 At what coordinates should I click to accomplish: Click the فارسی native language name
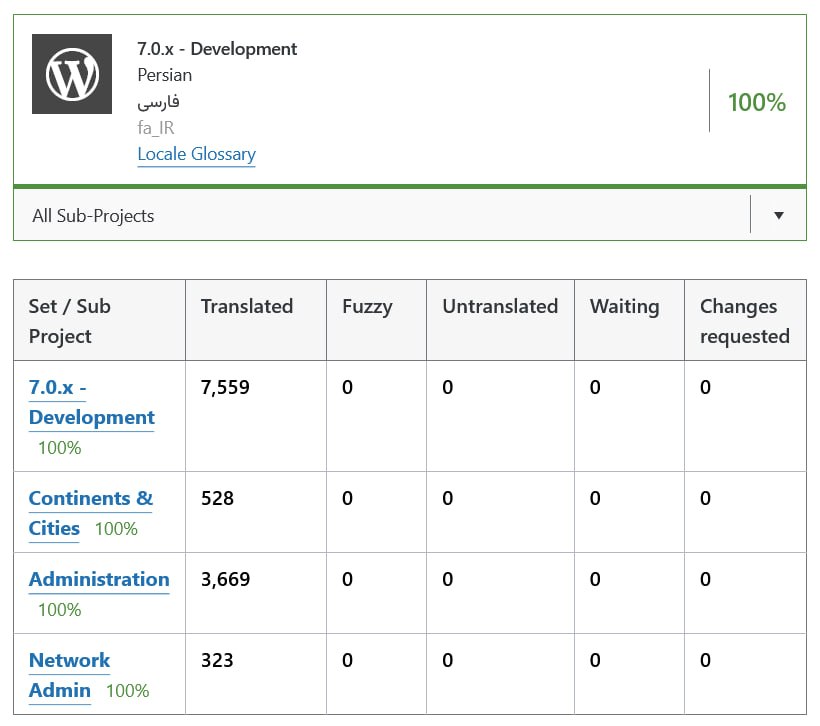[158, 101]
